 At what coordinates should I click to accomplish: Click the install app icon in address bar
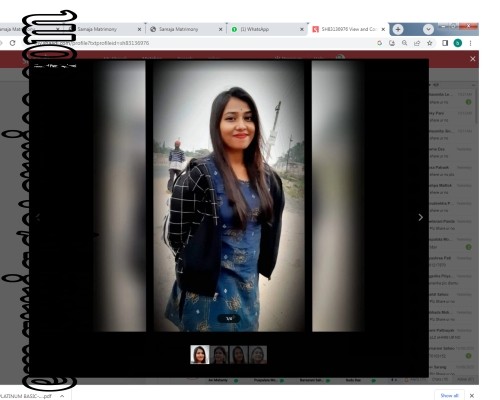(392, 43)
